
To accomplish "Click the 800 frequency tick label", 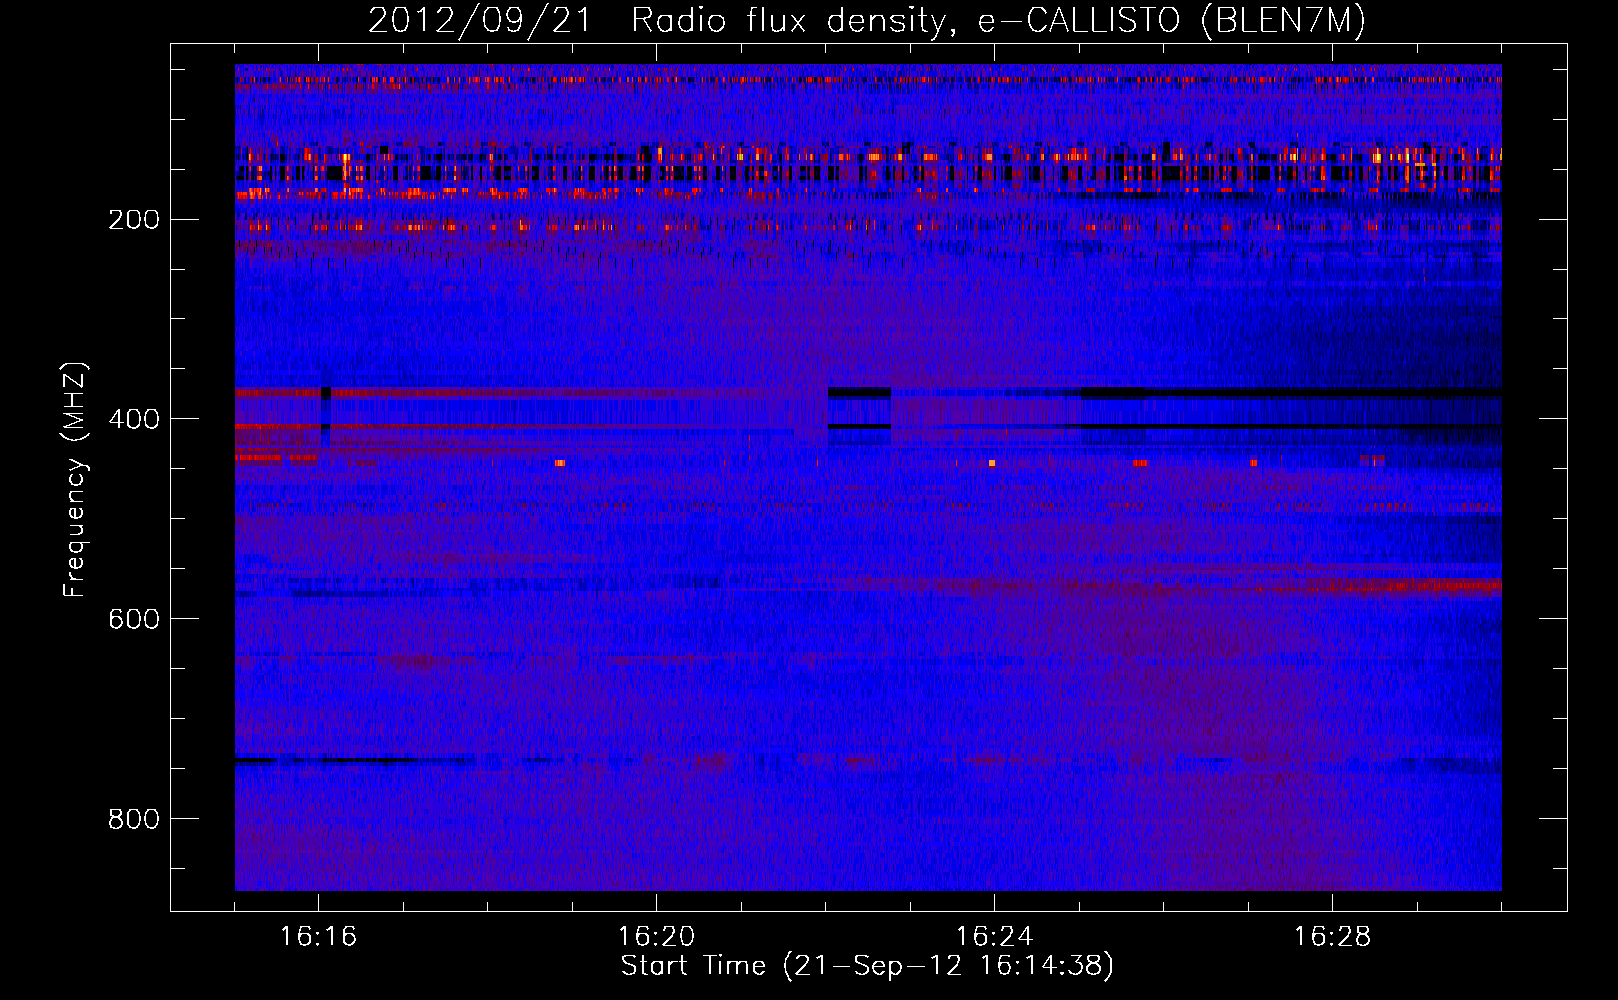I will tap(134, 819).
